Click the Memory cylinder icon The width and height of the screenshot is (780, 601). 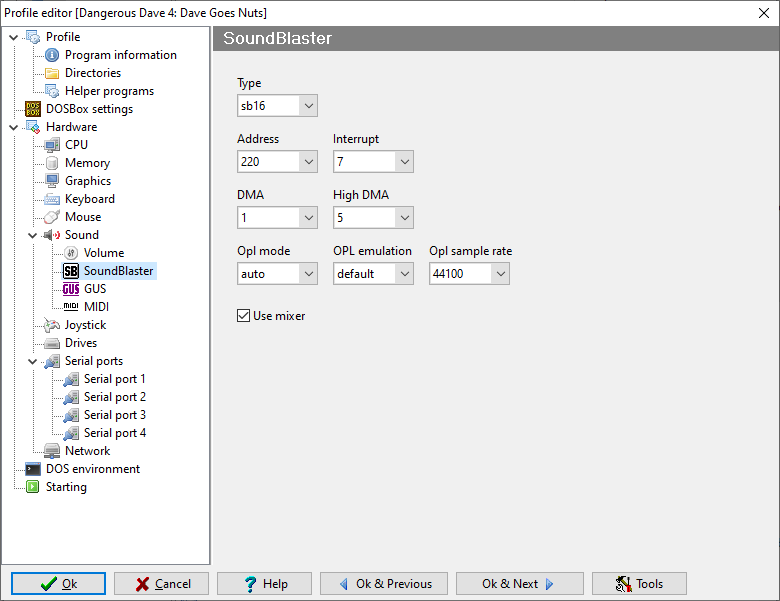pos(52,163)
